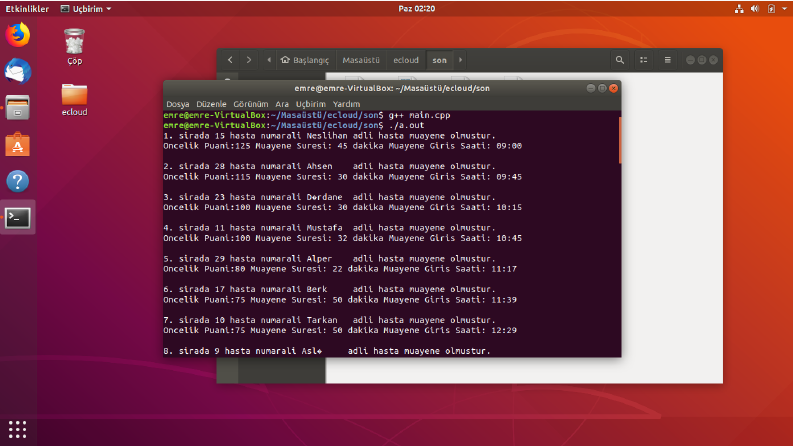Screen dimensions: 793x446
Task: Click the './a.out' command text
Action: click(x=407, y=125)
